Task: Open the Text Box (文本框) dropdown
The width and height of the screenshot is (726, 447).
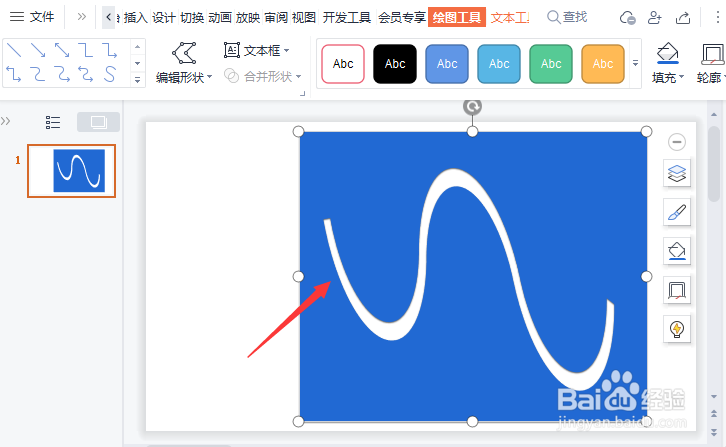Action: point(257,50)
